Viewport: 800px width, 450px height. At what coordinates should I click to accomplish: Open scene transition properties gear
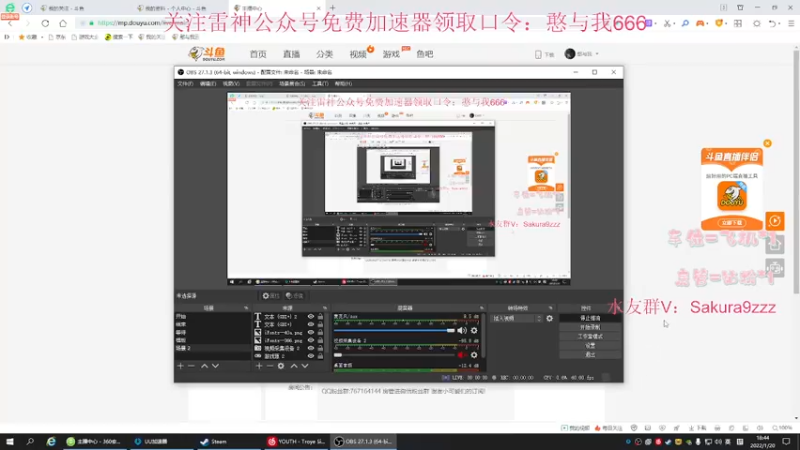coord(549,318)
